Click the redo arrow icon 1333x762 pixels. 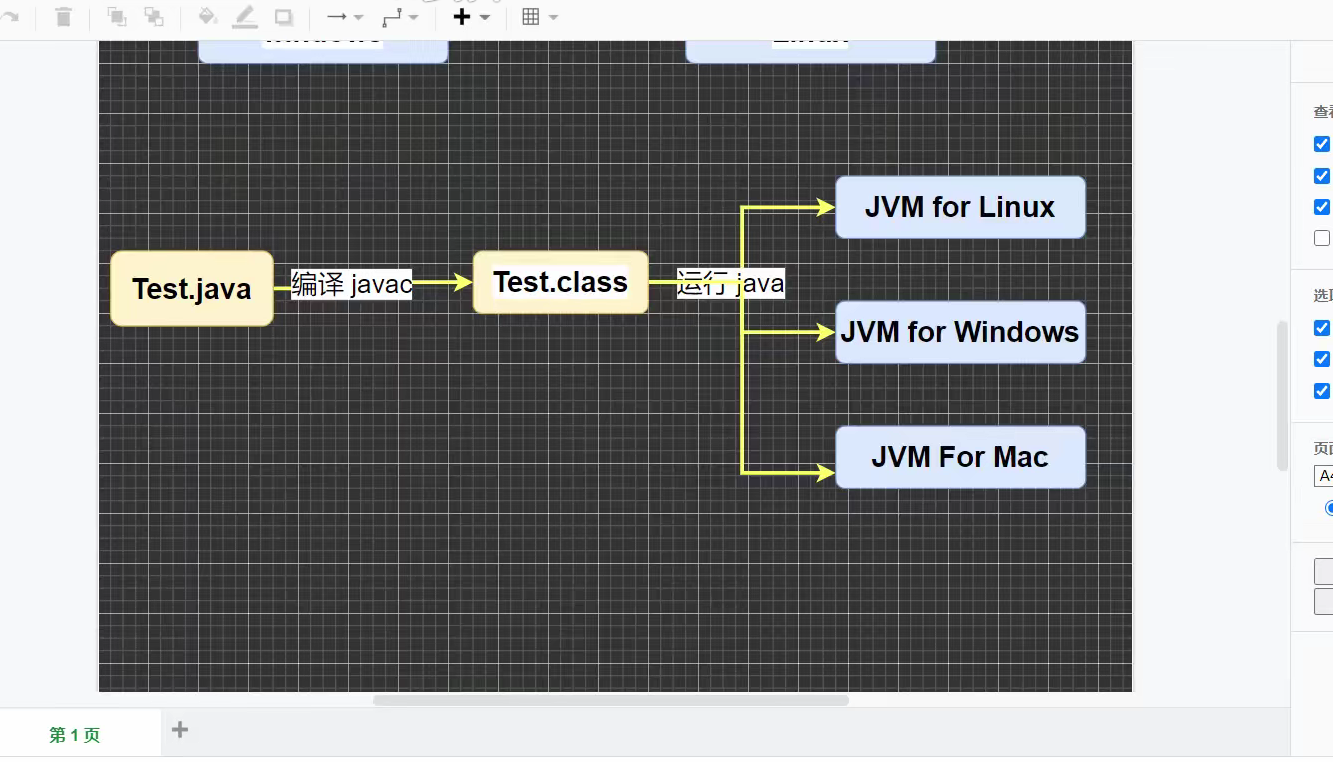pos(8,17)
